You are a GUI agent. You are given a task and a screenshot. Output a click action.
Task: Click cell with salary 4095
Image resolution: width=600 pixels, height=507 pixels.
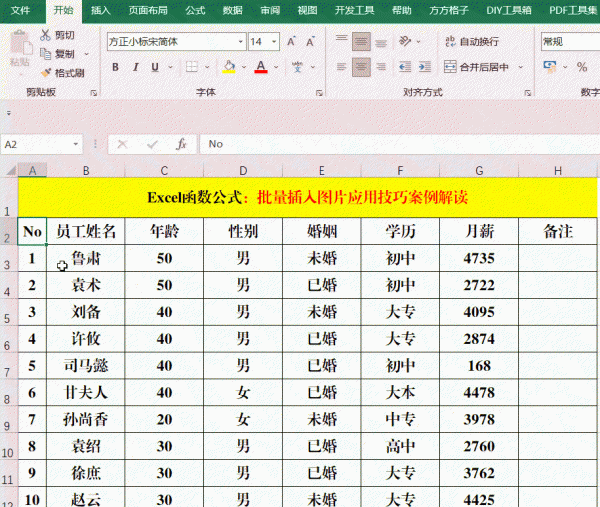[479, 312]
